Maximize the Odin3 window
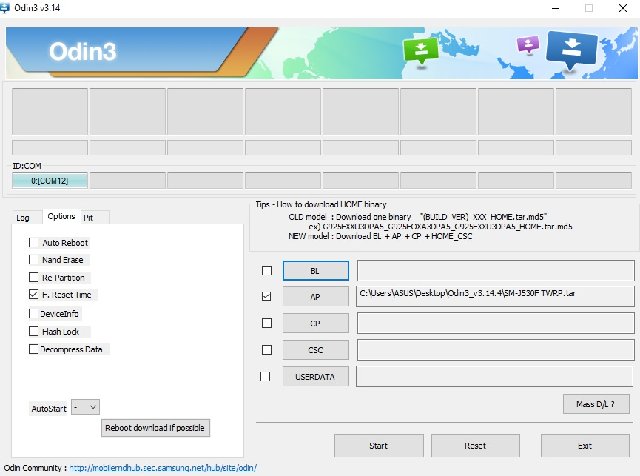 click(589, 8)
